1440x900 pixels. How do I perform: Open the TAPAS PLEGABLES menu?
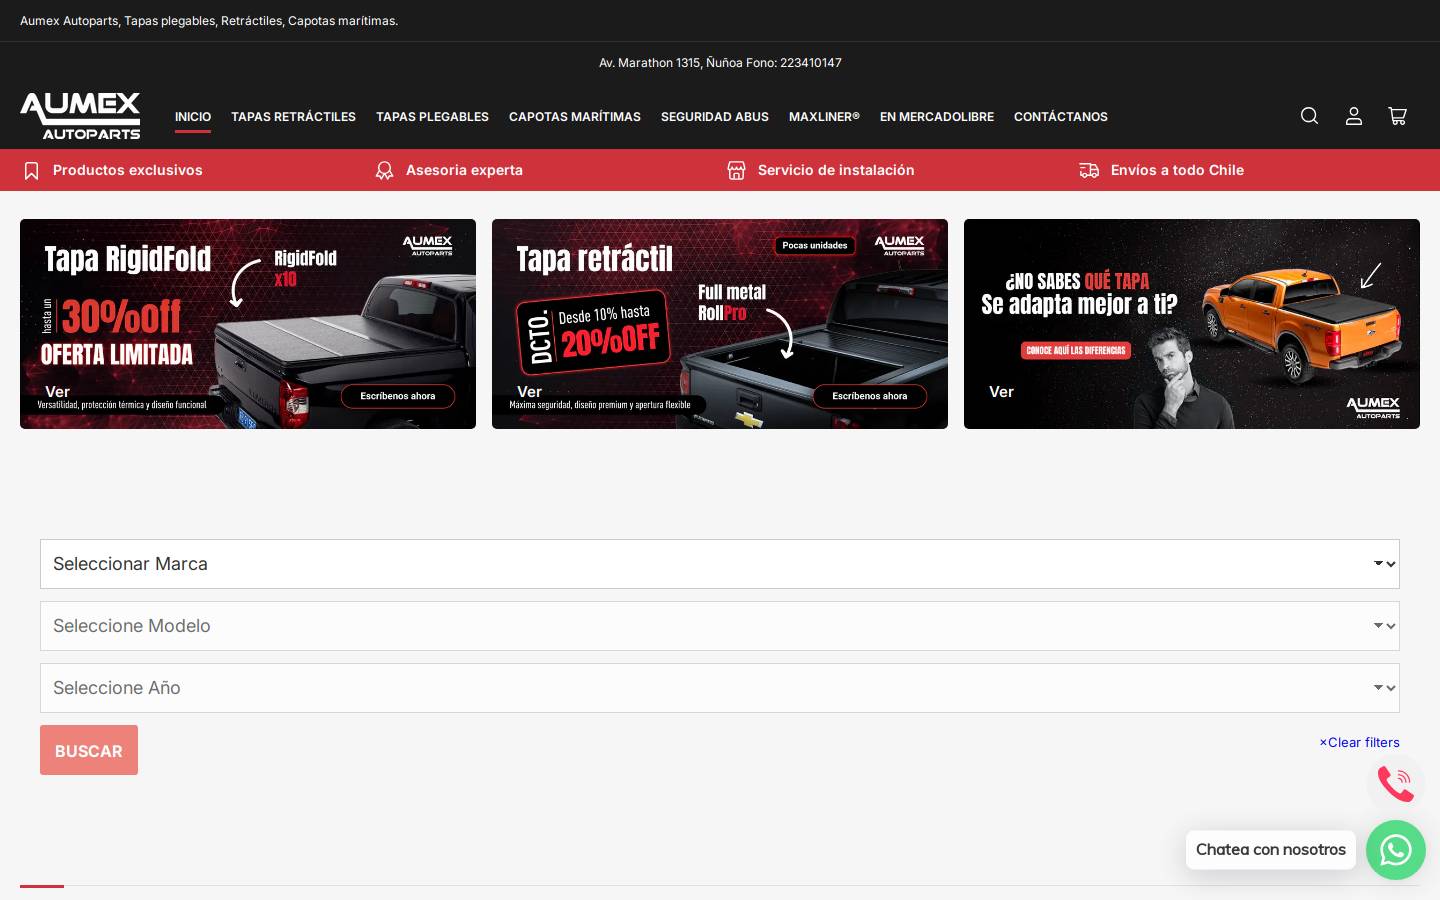click(x=432, y=117)
